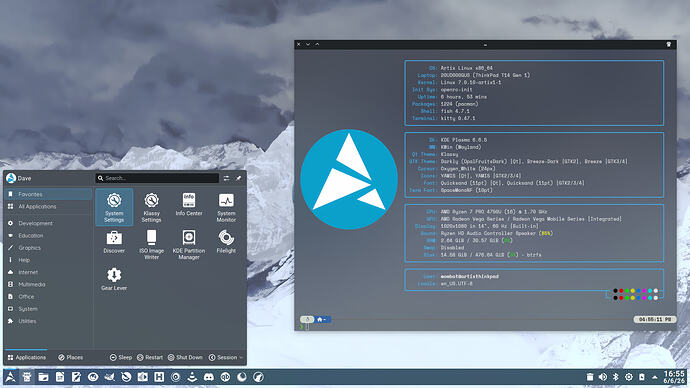Launch Klassy Settings
Viewport: 690px width, 388px height.
coord(151,207)
